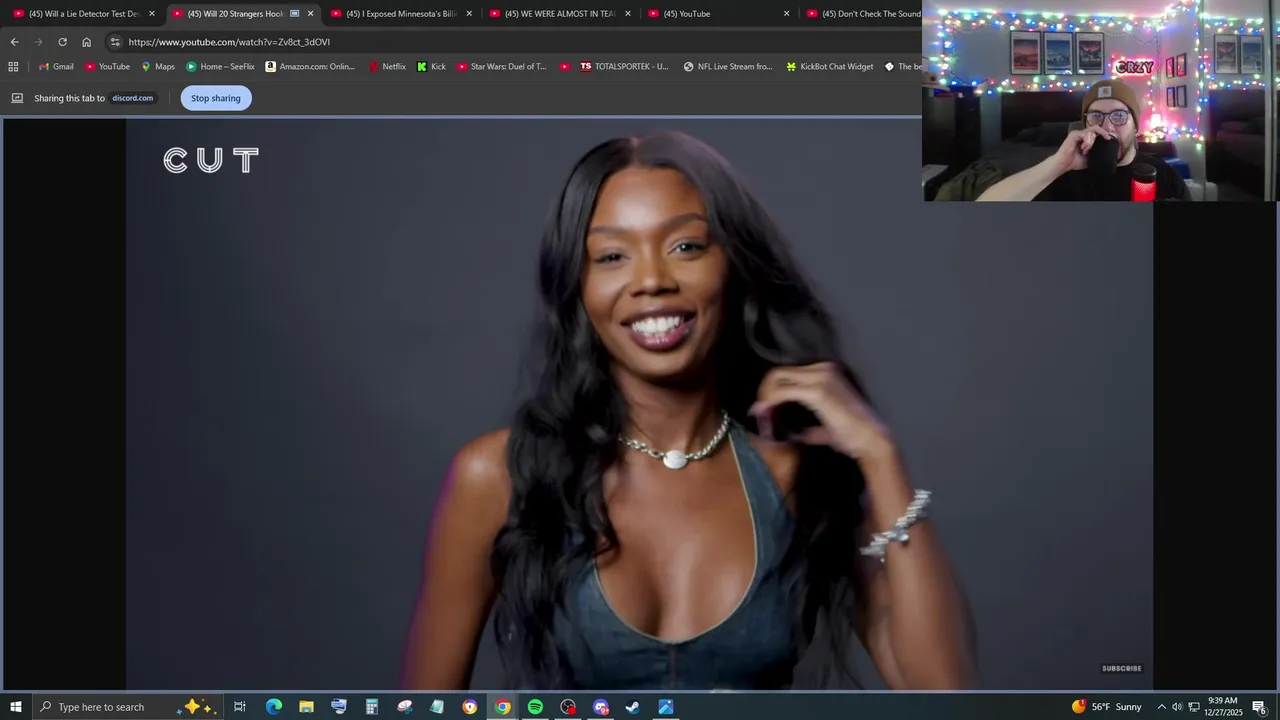Open the Windows notification center
1280x720 pixels.
pyautogui.click(x=1260, y=707)
